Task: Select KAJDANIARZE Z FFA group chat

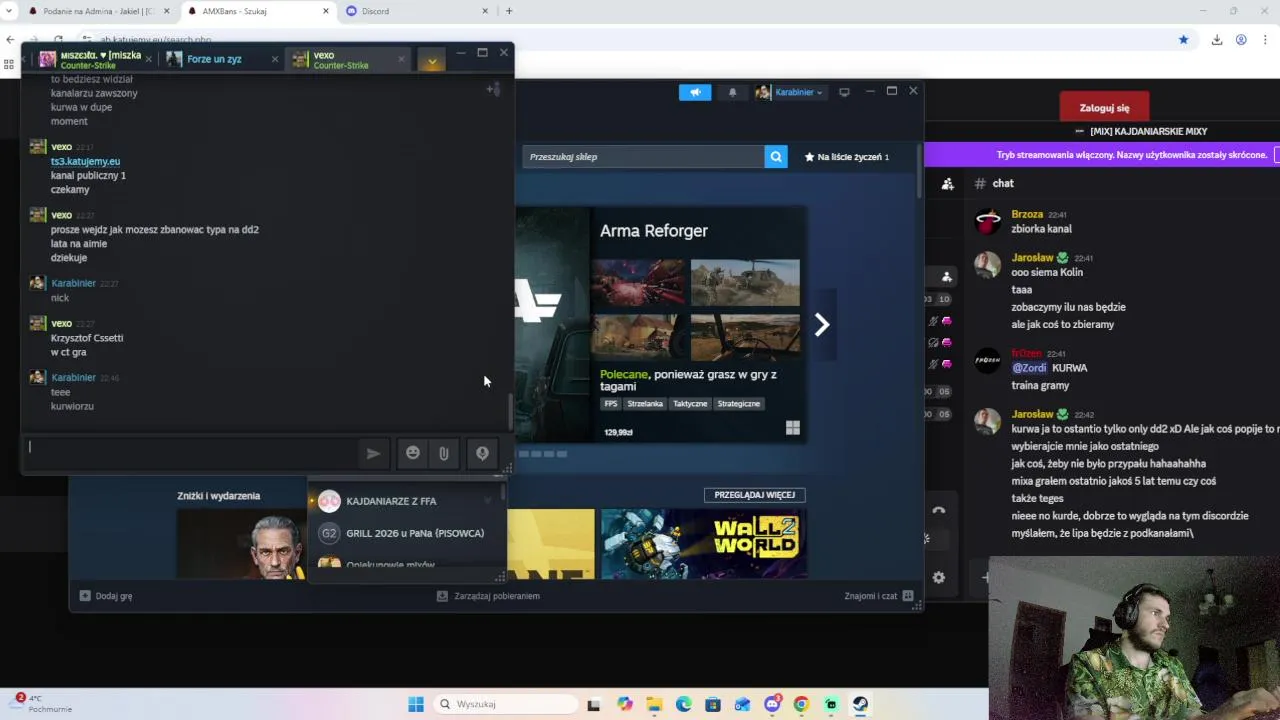Action: (405, 501)
